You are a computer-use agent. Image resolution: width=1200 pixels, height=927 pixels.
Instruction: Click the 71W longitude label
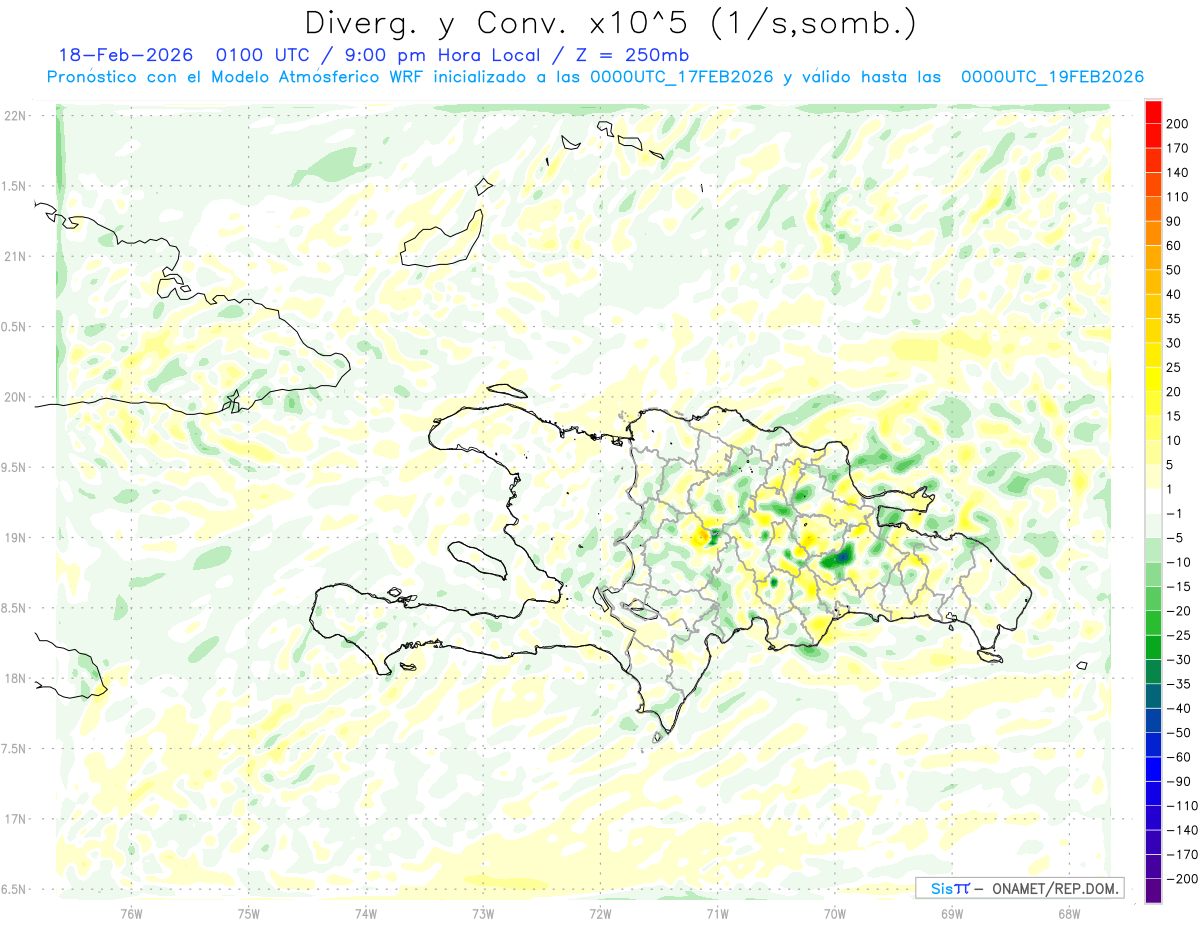717,913
